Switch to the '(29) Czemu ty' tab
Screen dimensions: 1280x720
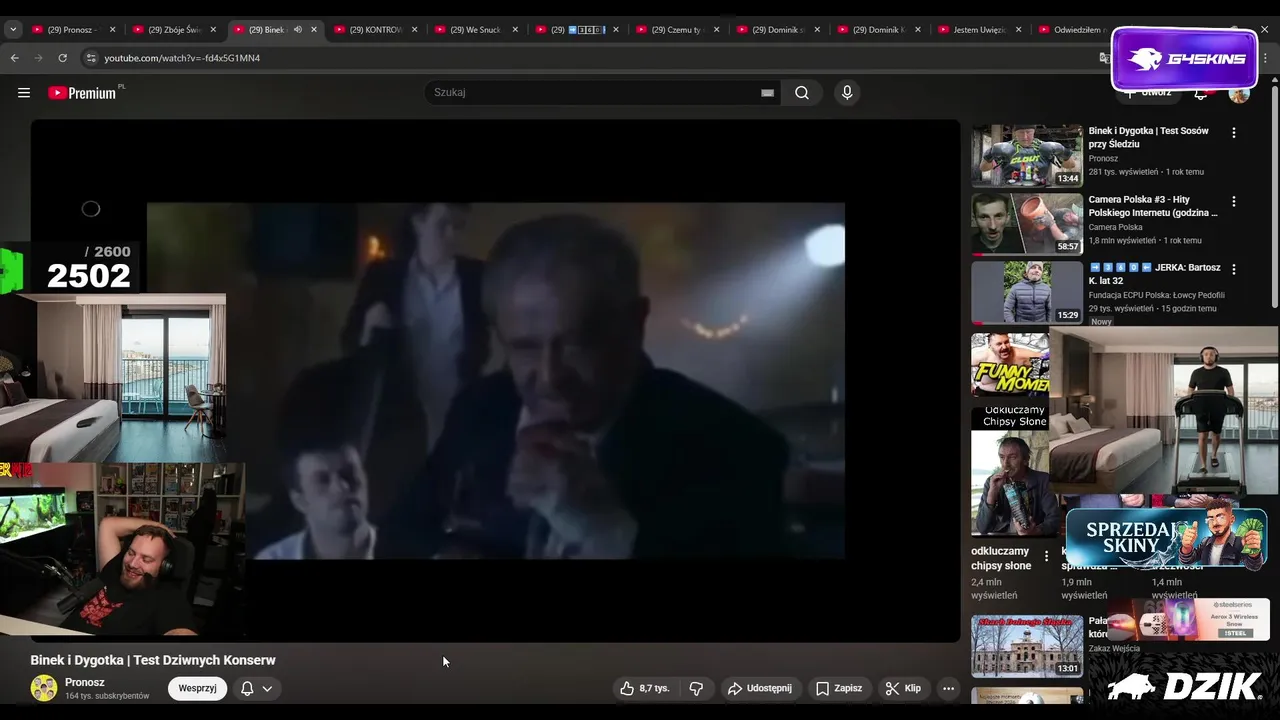click(676, 30)
